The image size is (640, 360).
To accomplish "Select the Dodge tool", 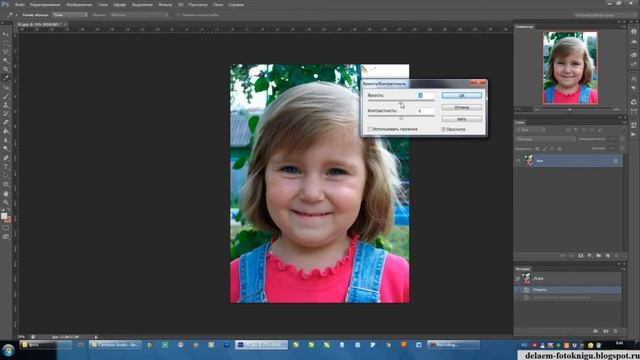I will [x=6, y=149].
